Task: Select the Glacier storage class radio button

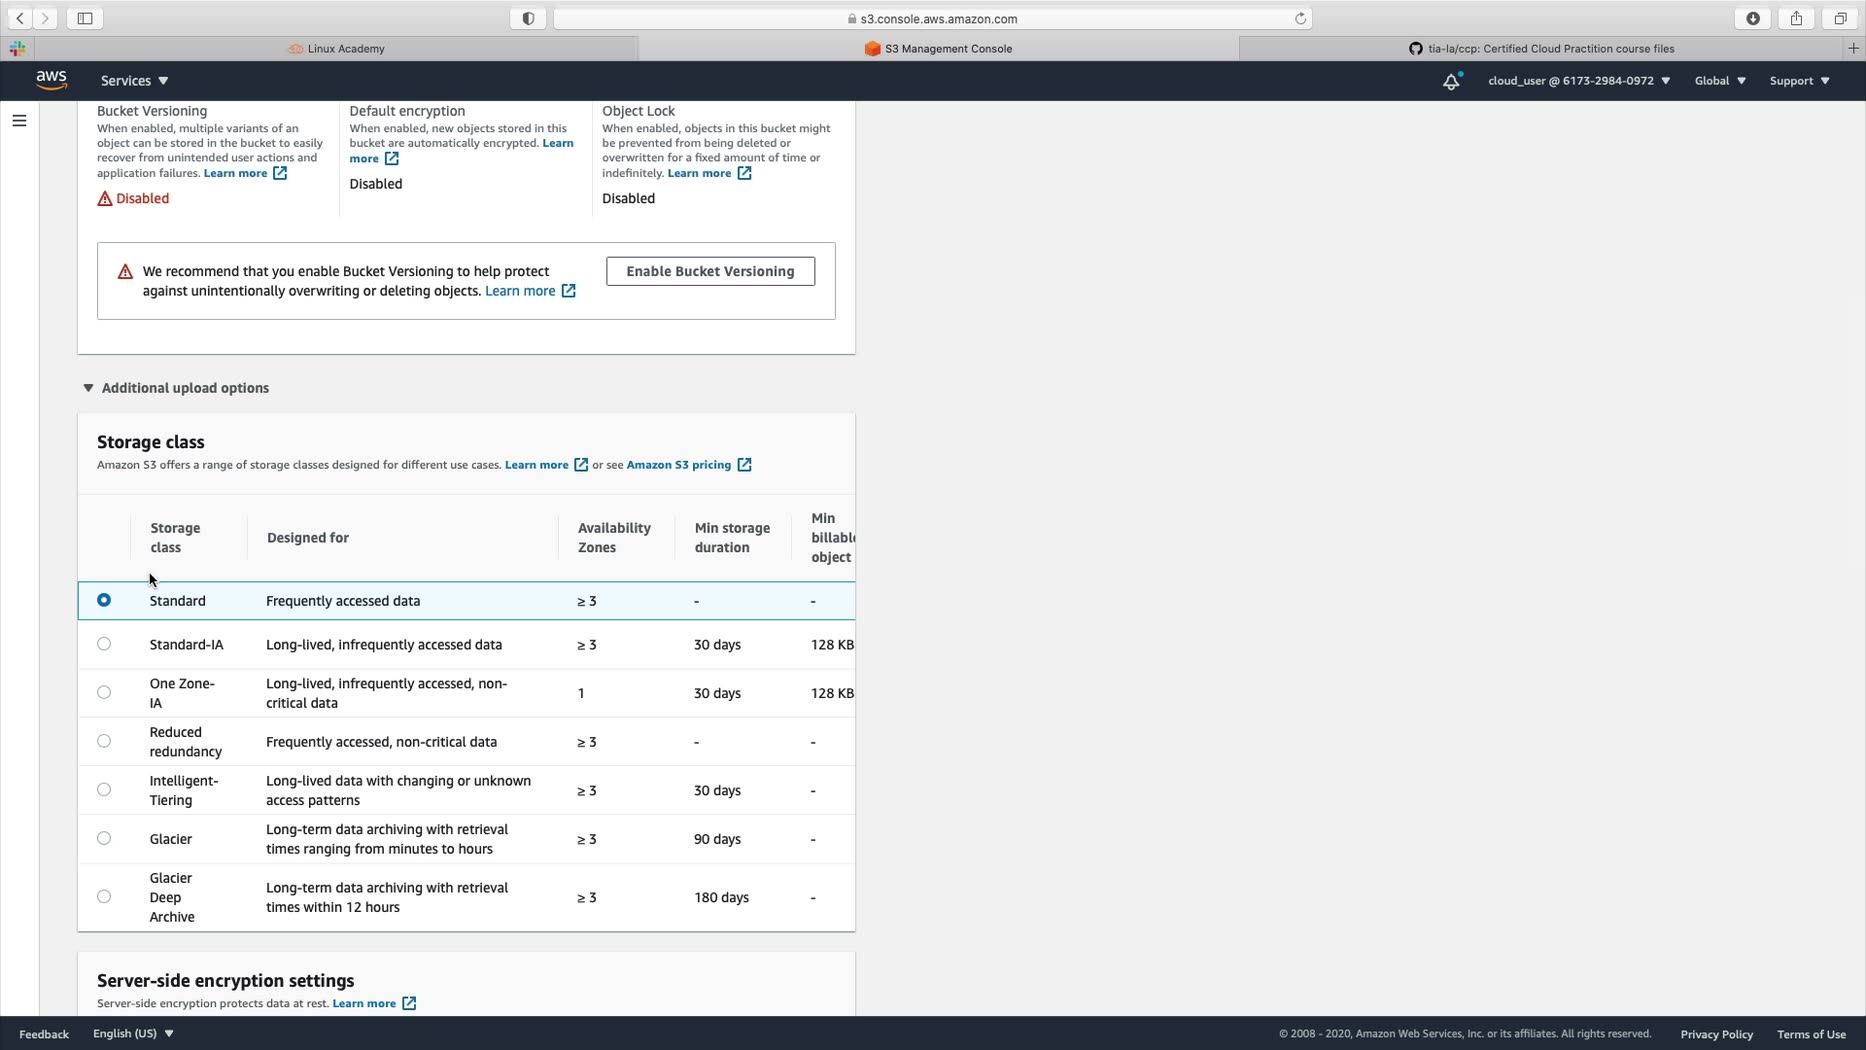Action: pos(104,838)
